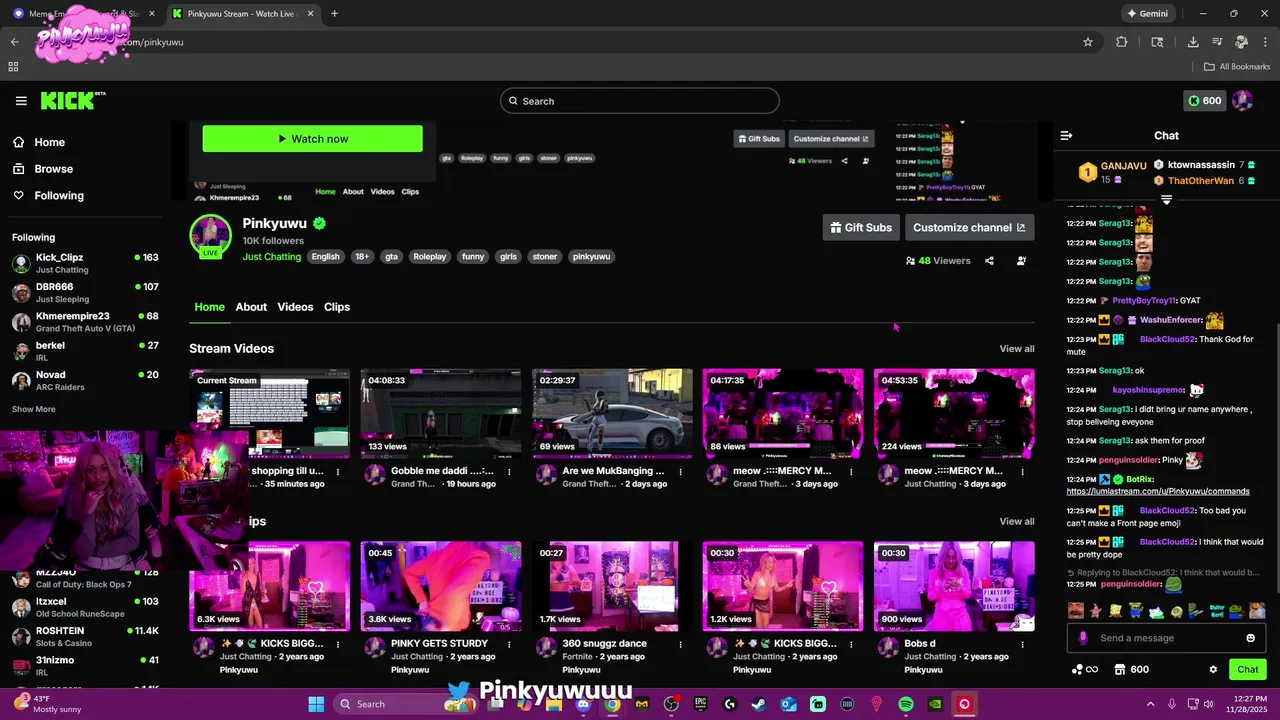Screen dimensions: 1280x720
Task: Open Windows Start menu on taskbar
Action: pyautogui.click(x=316, y=704)
